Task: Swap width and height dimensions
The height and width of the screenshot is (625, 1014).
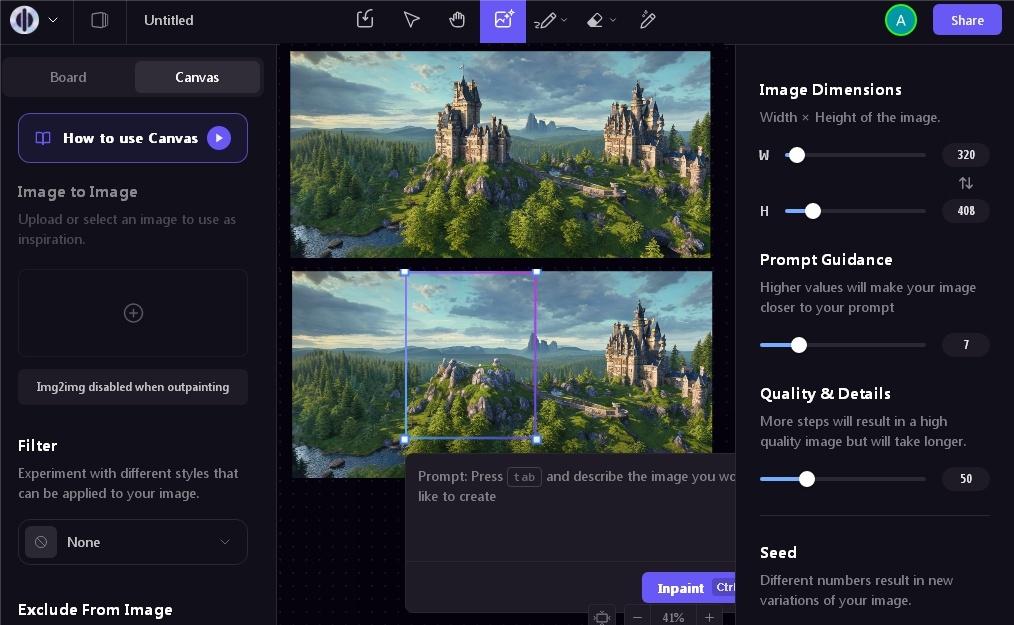Action: pos(965,183)
